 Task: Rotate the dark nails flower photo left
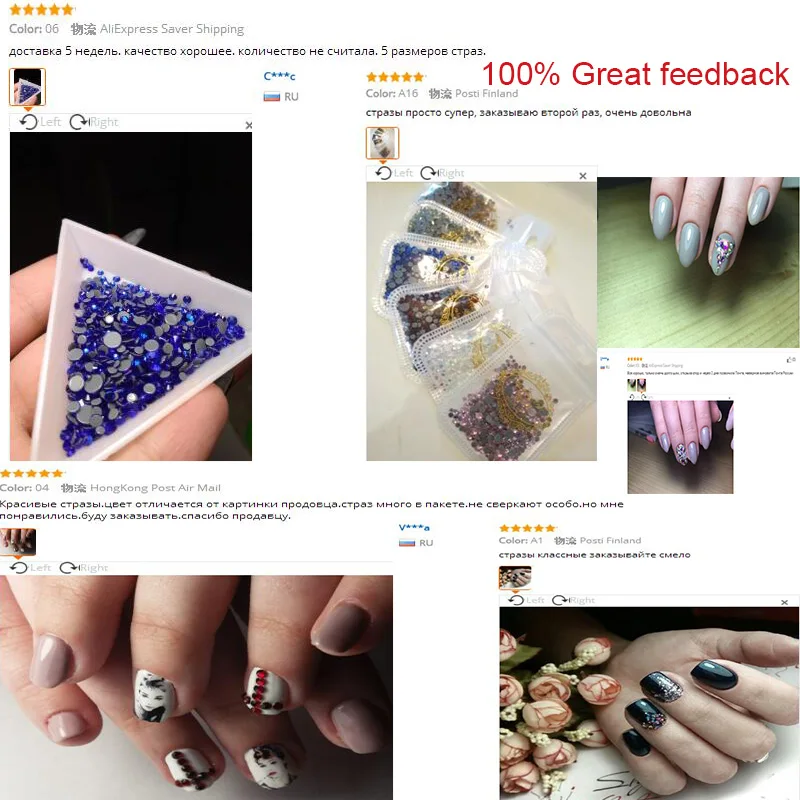pos(526,600)
